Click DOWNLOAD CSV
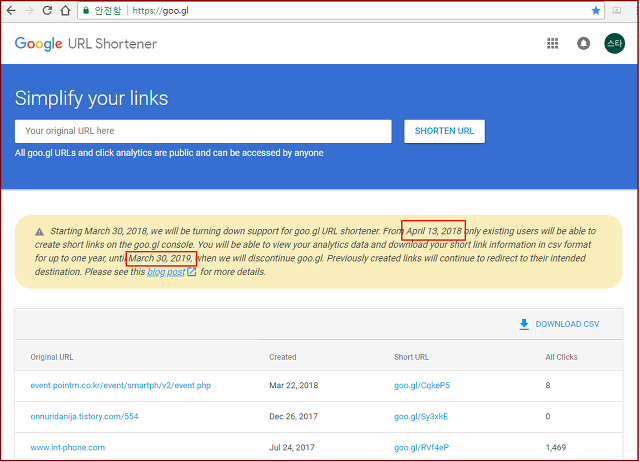This screenshot has width=640, height=462. (x=567, y=324)
